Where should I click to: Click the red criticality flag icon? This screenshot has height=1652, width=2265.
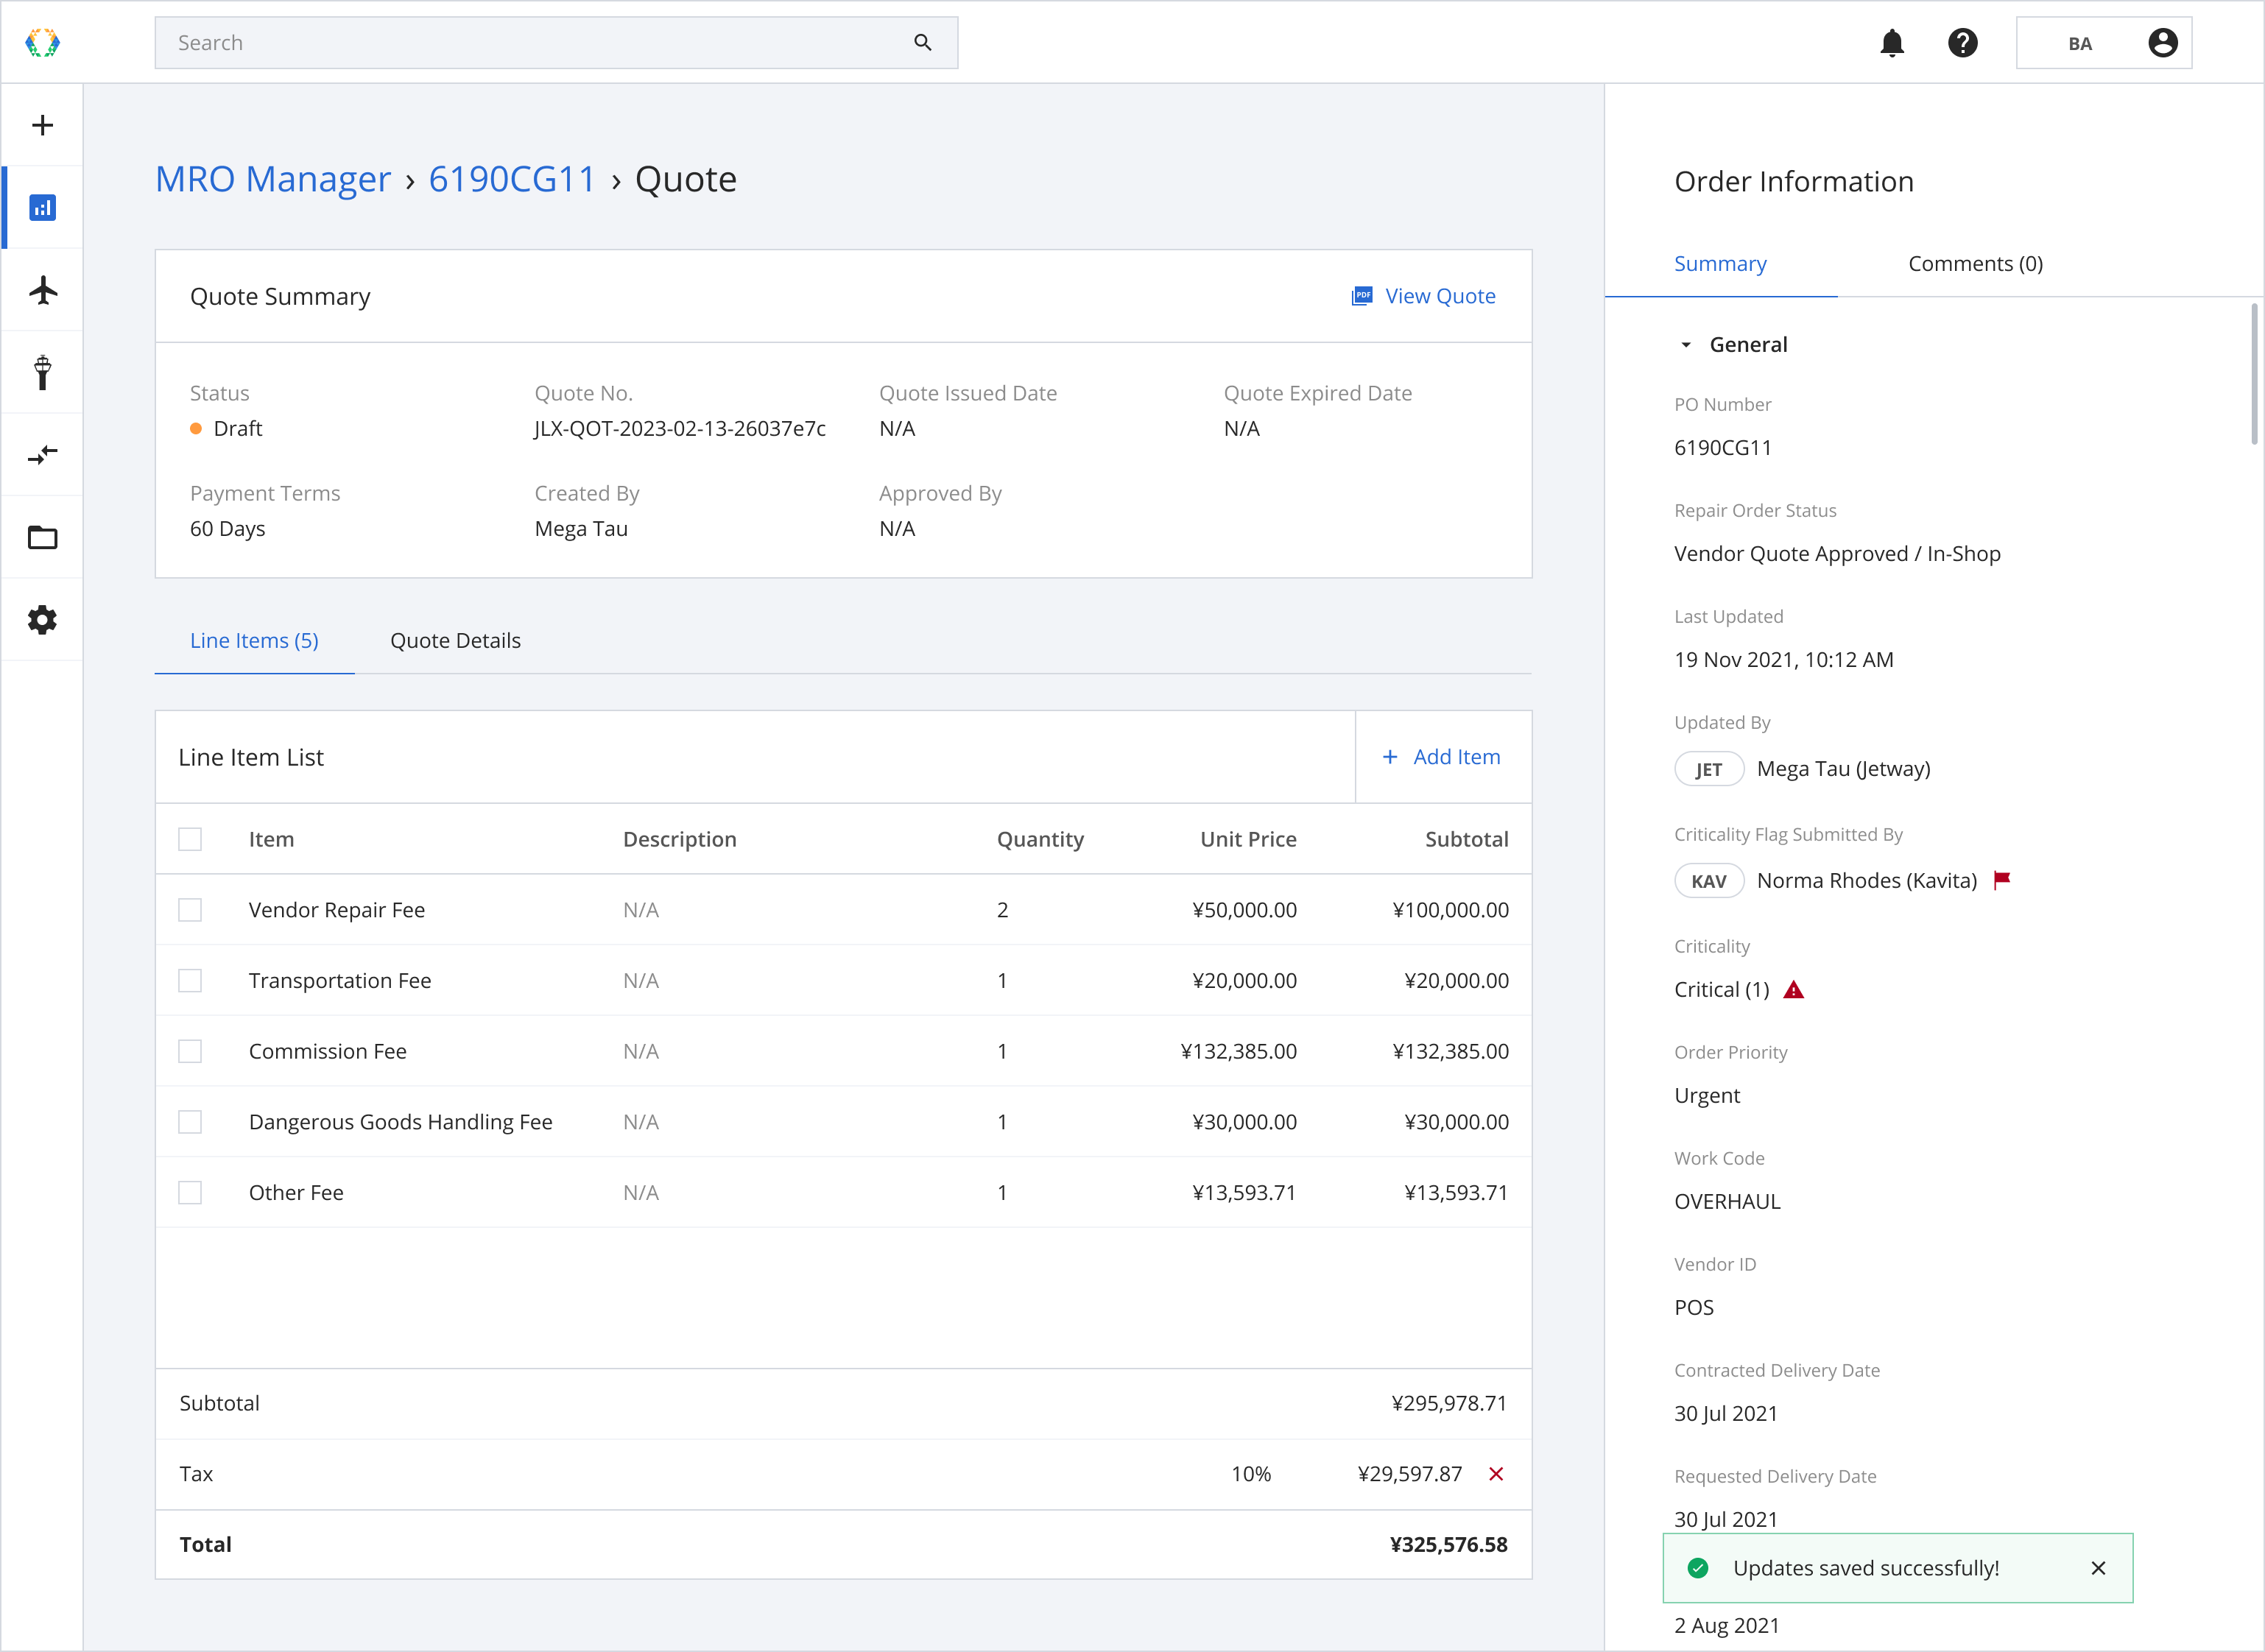tap(2002, 880)
